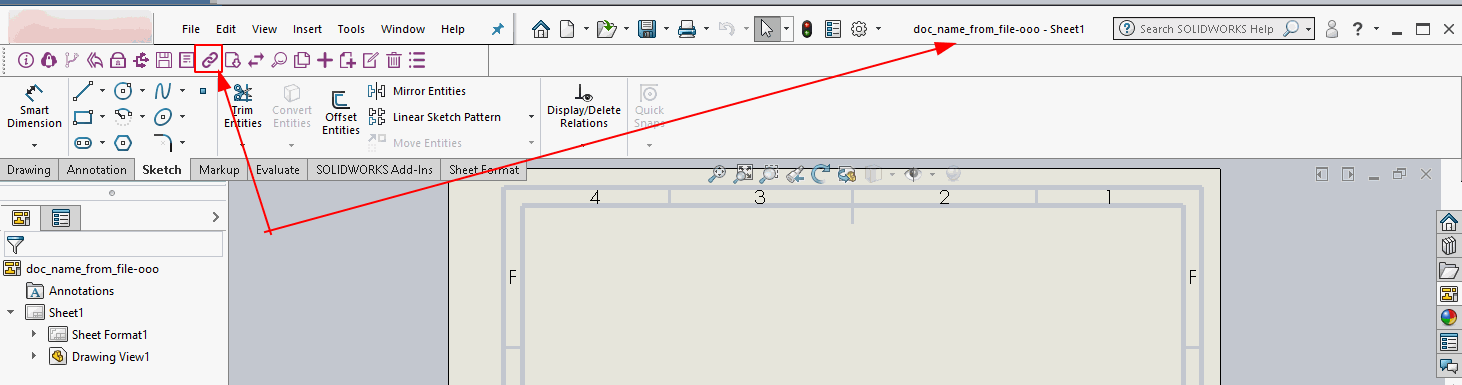Switch to the Annotation tab

point(97,170)
